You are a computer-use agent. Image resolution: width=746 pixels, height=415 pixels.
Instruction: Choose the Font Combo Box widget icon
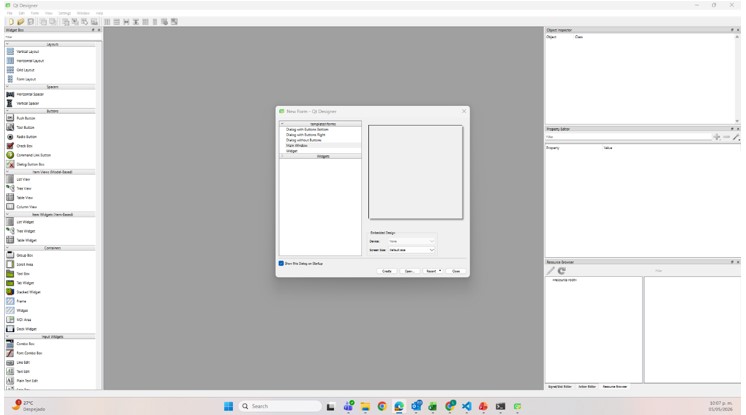pos(10,353)
